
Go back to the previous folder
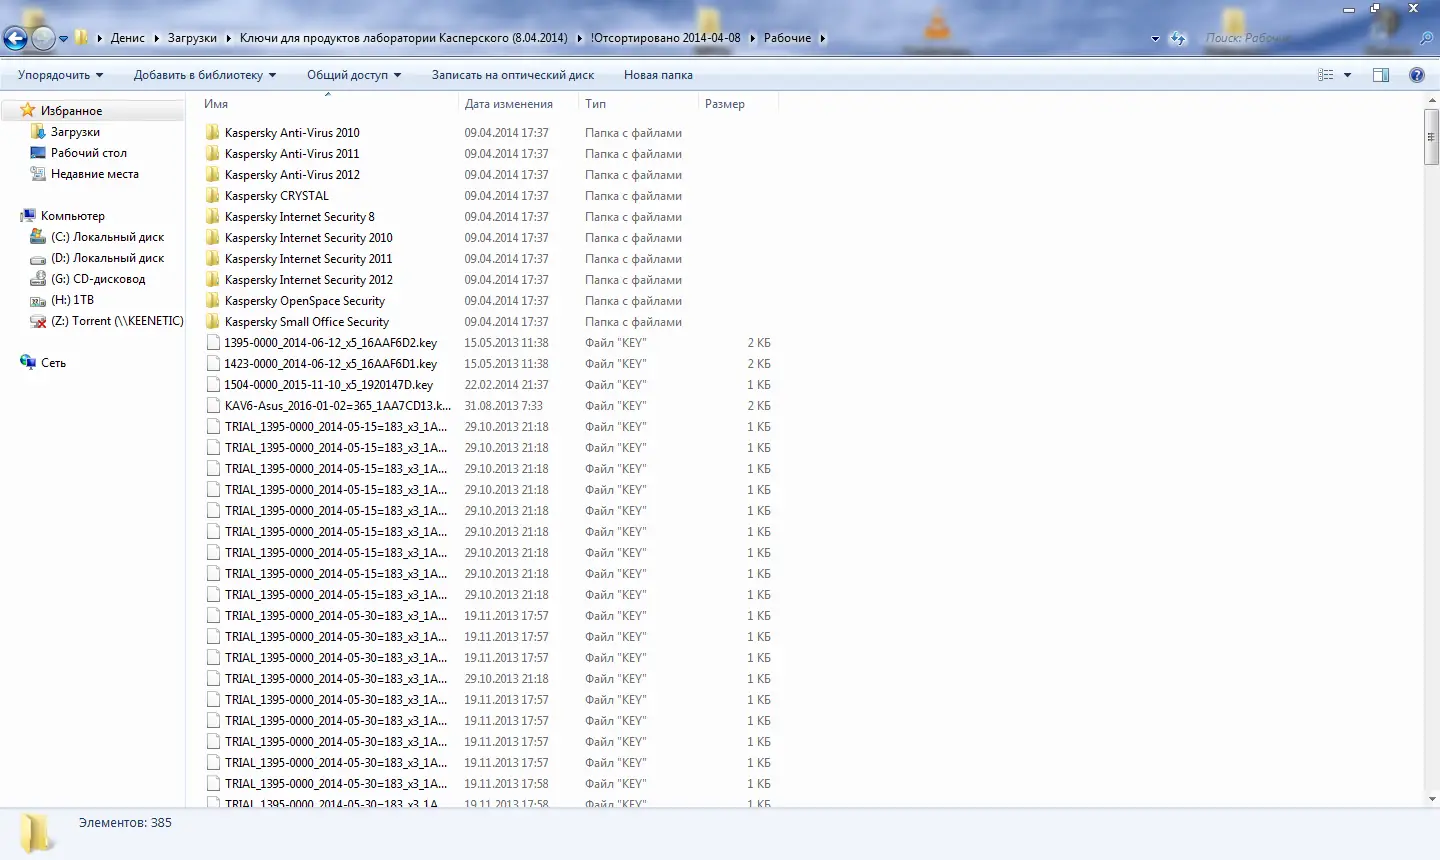coord(15,38)
